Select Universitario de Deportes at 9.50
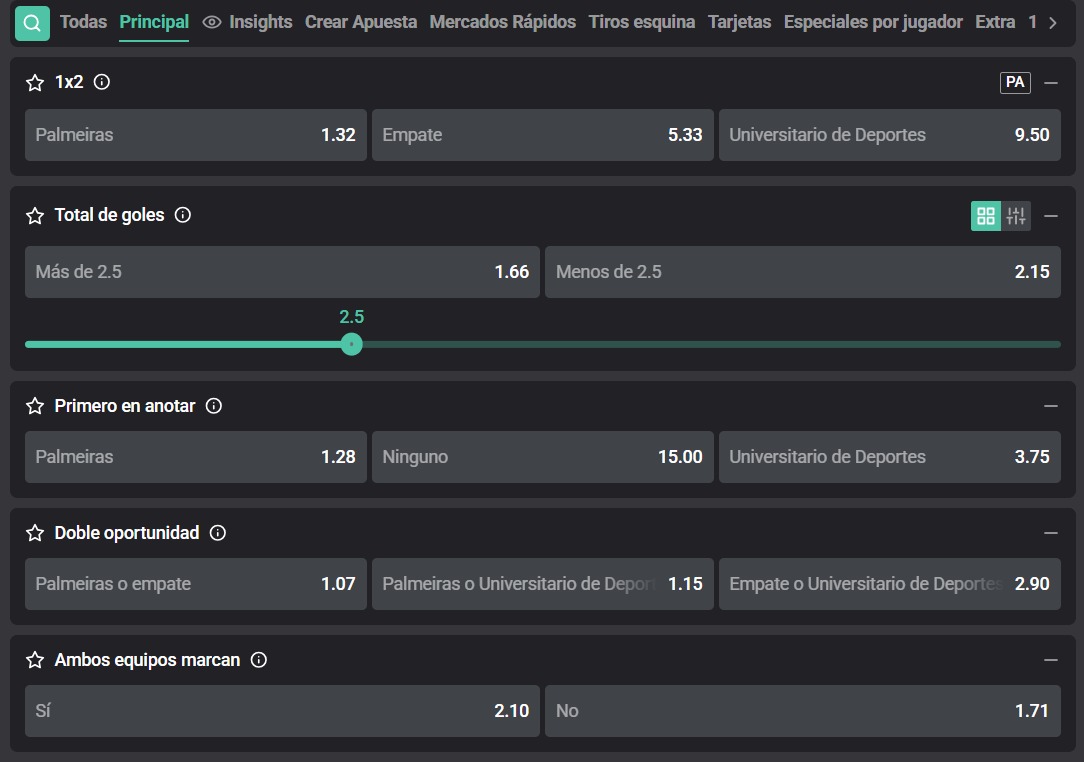 (890, 135)
